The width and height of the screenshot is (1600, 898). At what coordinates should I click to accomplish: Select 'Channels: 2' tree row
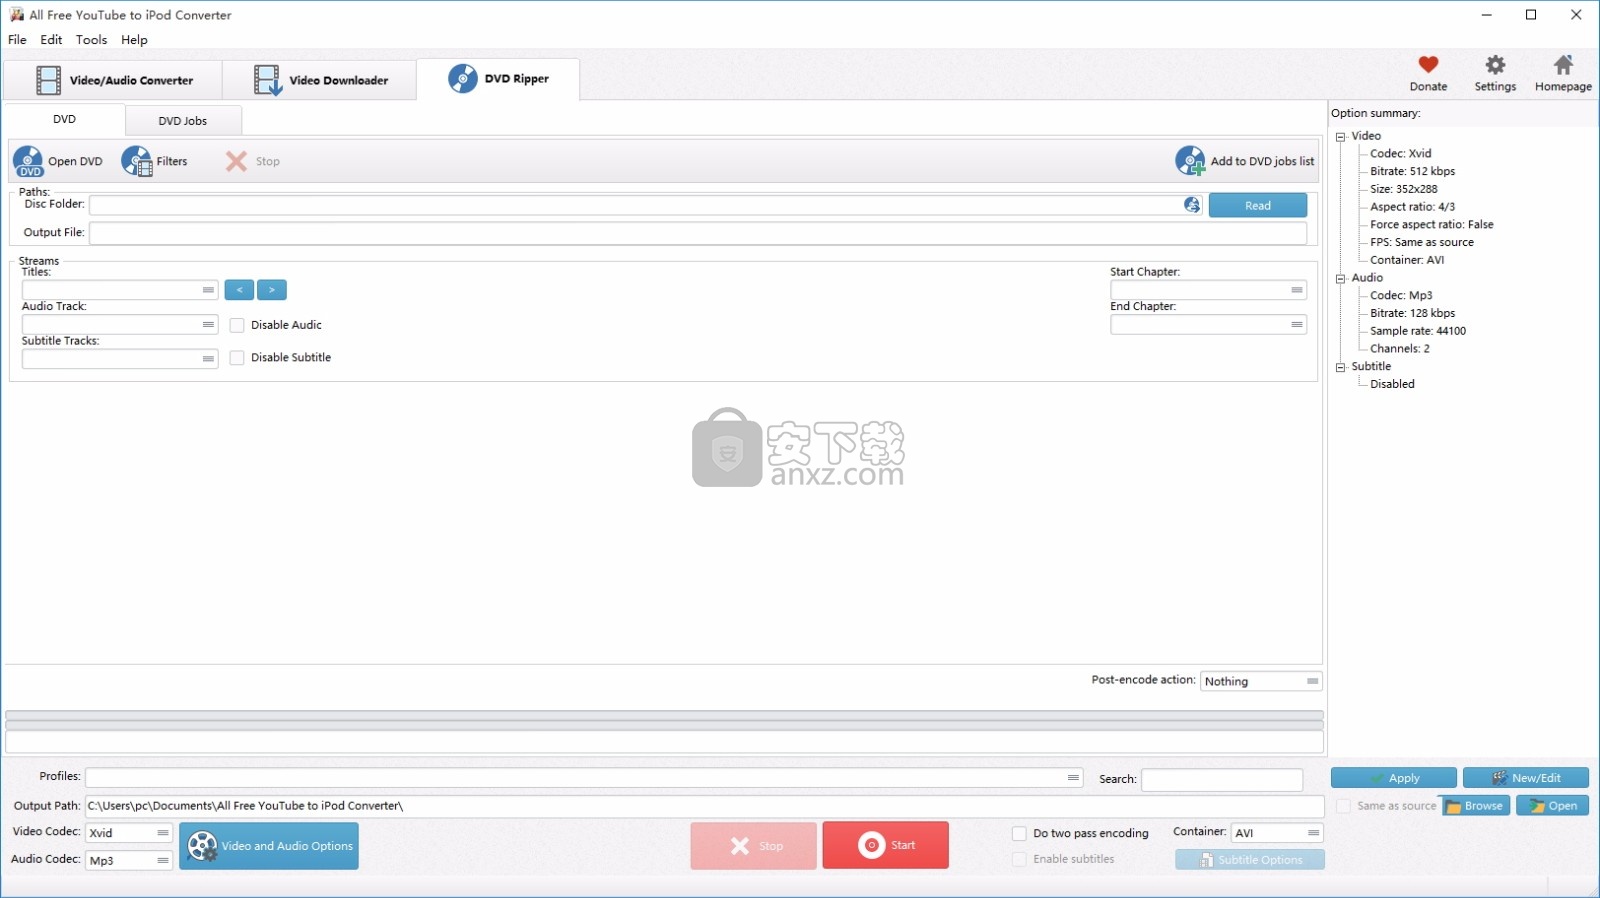1399,349
